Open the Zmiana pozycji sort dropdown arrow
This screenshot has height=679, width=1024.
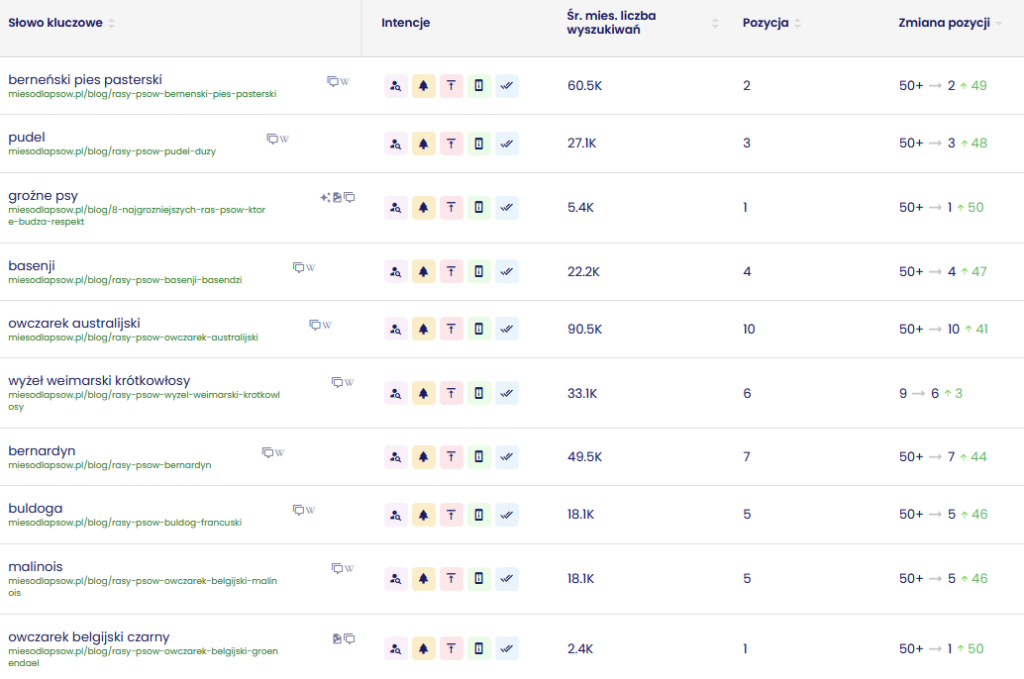998,23
